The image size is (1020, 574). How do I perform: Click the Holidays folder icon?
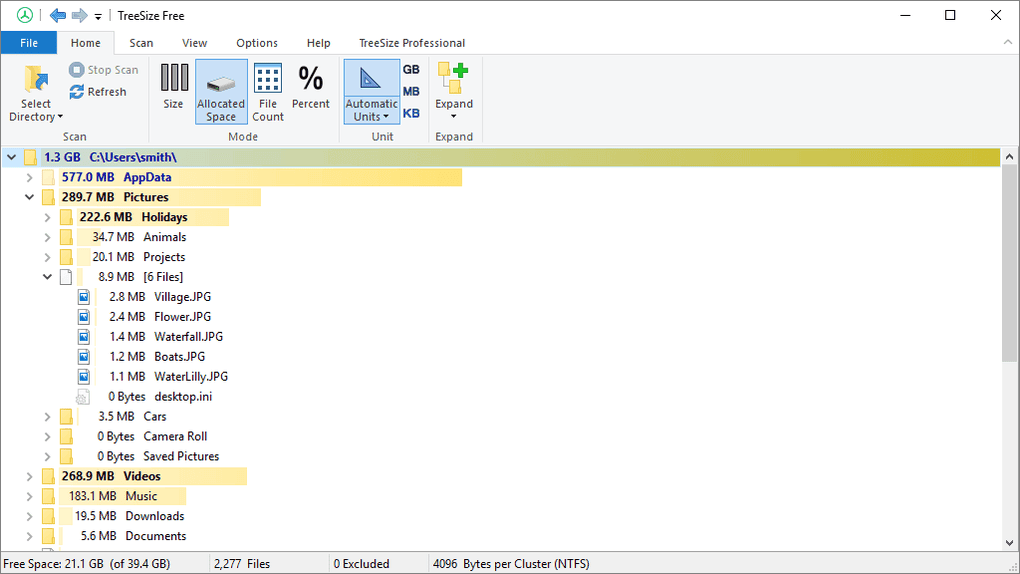pyautogui.click(x=66, y=217)
